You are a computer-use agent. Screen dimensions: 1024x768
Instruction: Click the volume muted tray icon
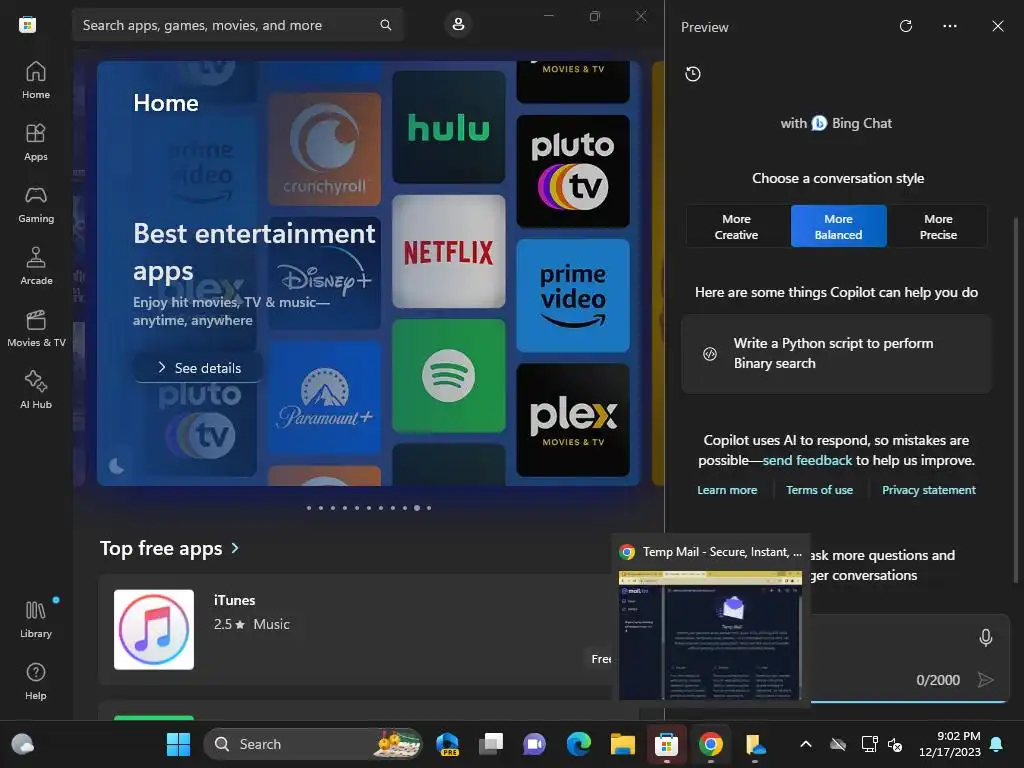point(895,744)
